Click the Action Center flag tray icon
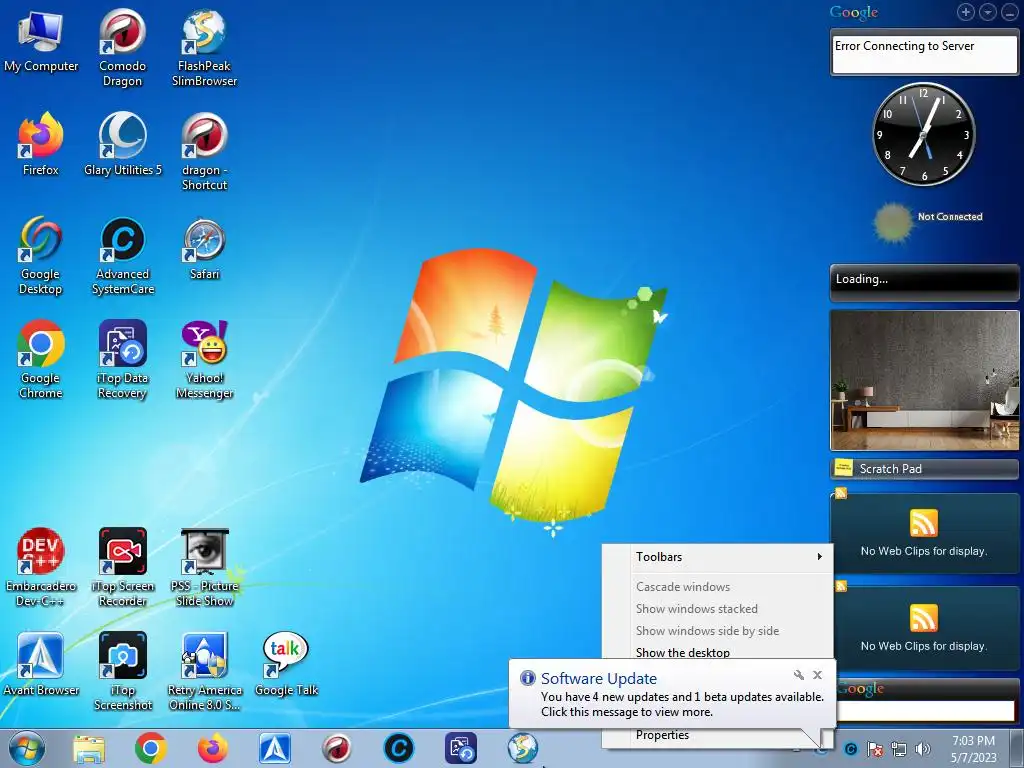 (874, 749)
